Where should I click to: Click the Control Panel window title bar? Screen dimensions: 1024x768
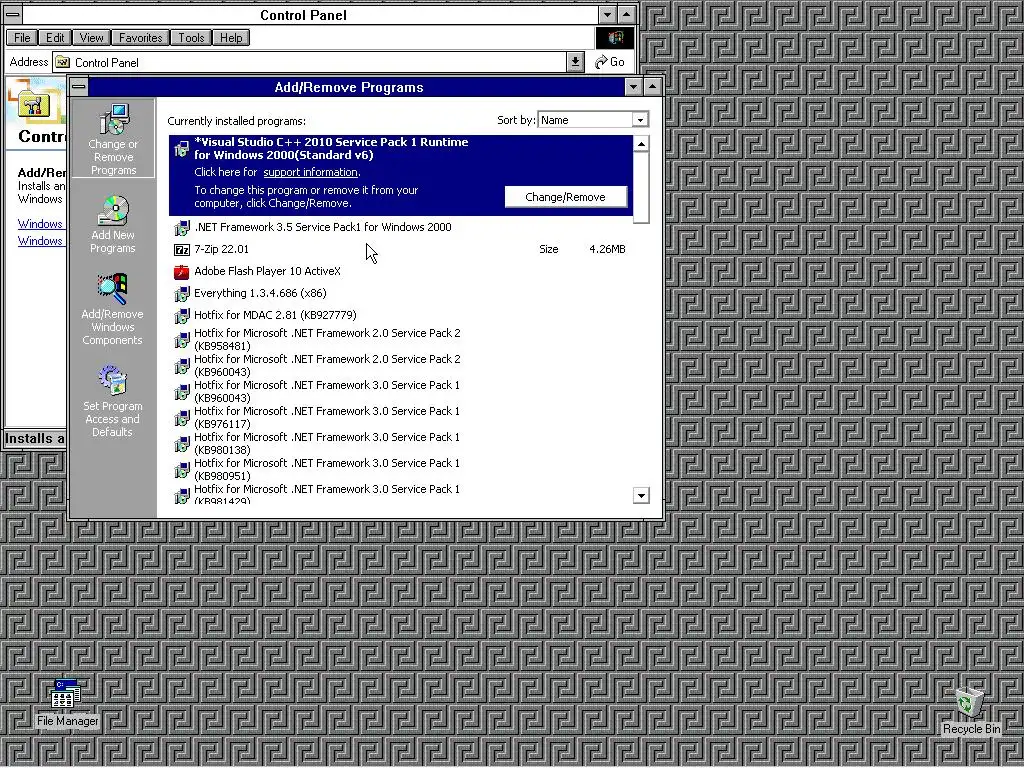(310, 14)
